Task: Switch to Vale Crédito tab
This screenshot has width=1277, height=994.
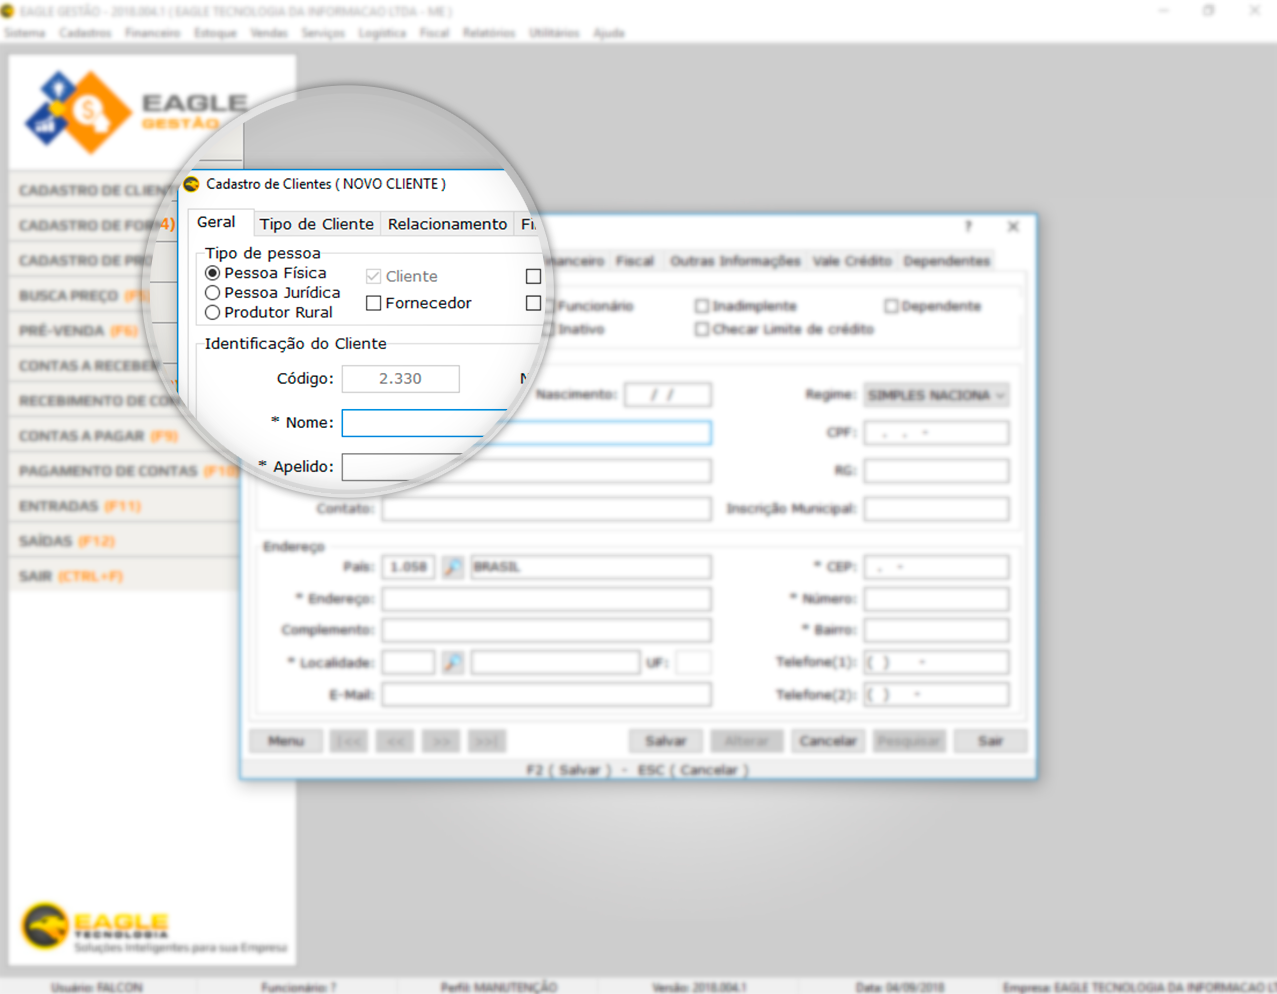Action: pos(852,261)
